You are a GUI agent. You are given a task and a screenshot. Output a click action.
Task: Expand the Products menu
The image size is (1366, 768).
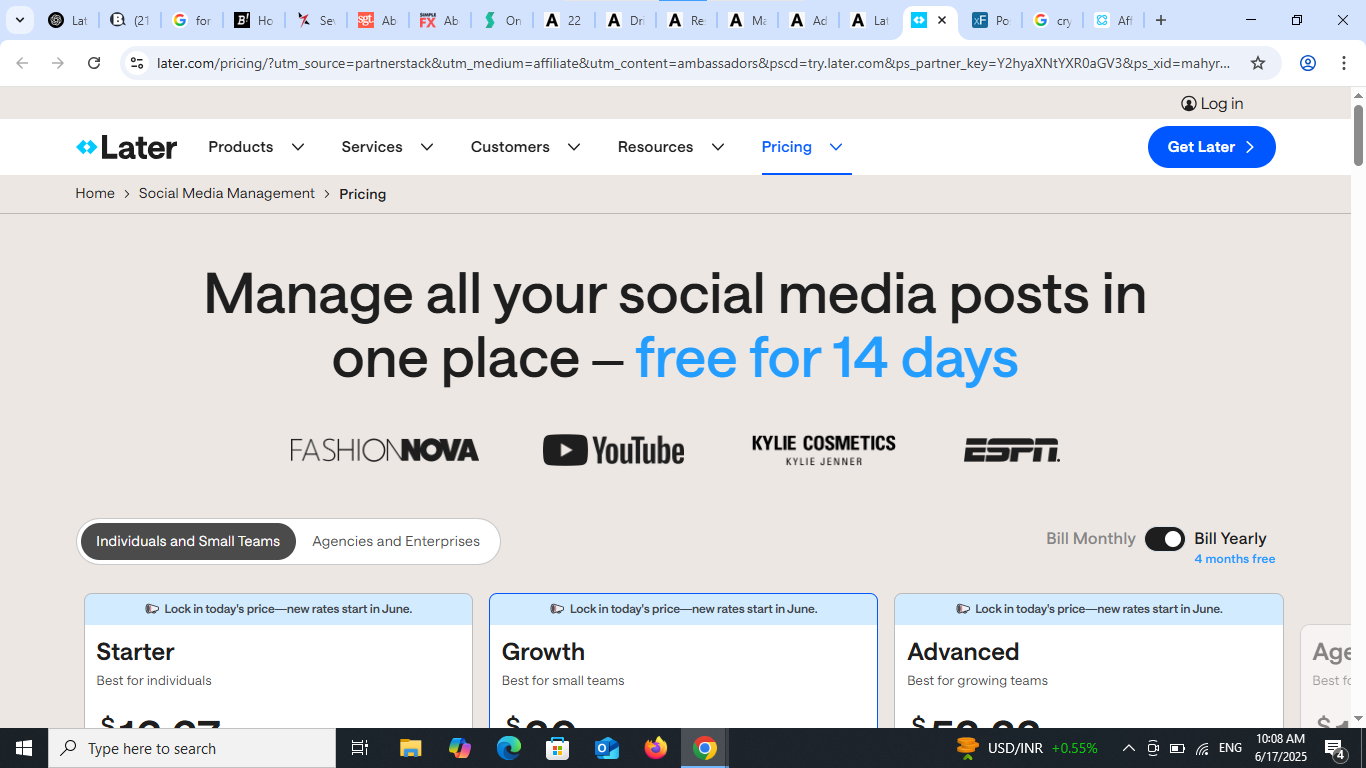[257, 147]
